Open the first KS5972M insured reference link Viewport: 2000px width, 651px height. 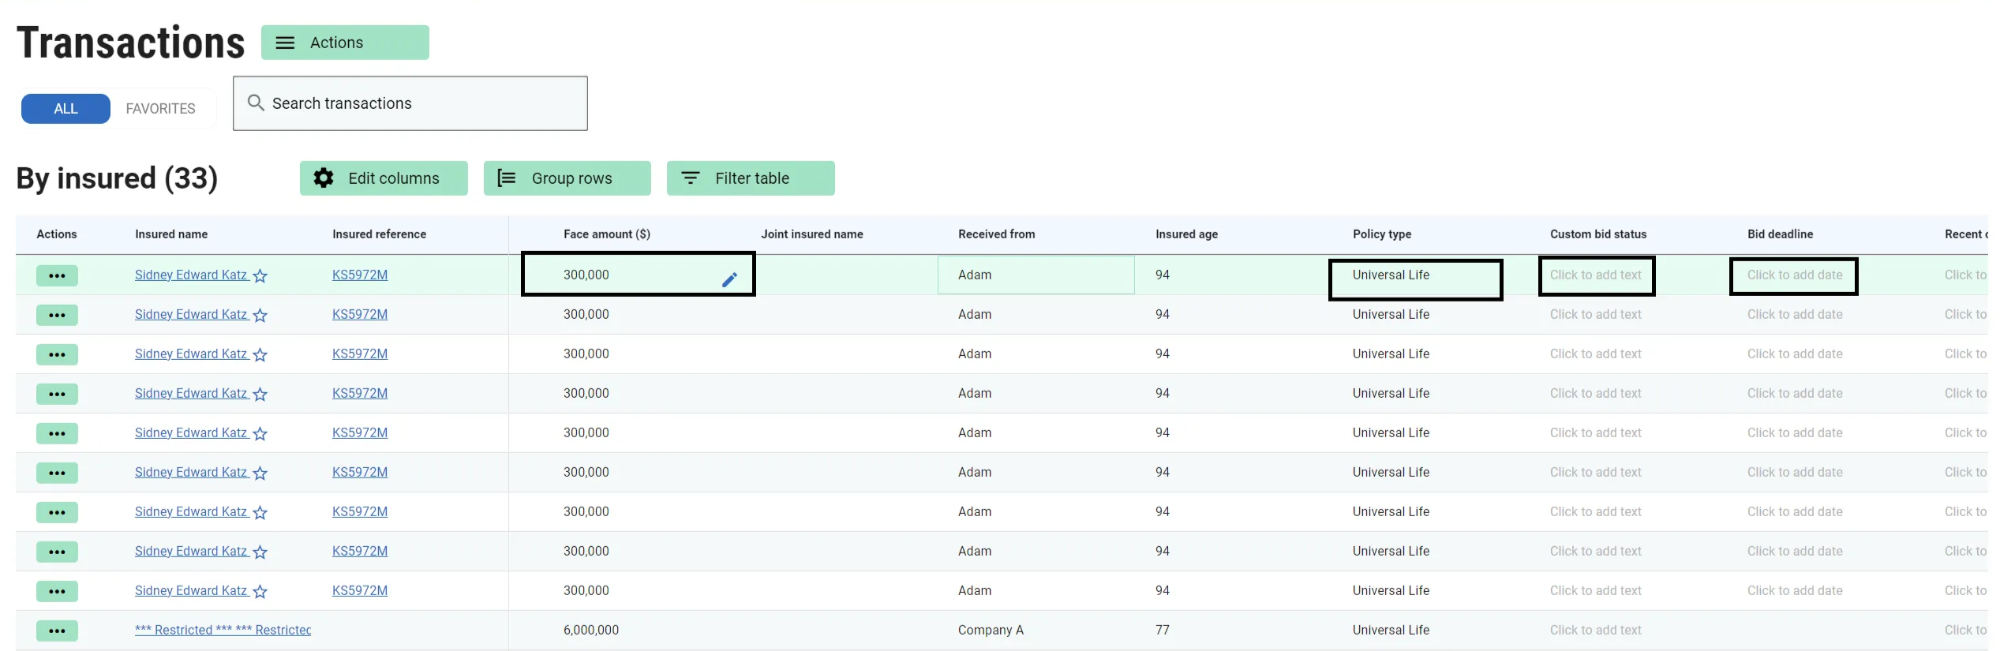coord(360,275)
